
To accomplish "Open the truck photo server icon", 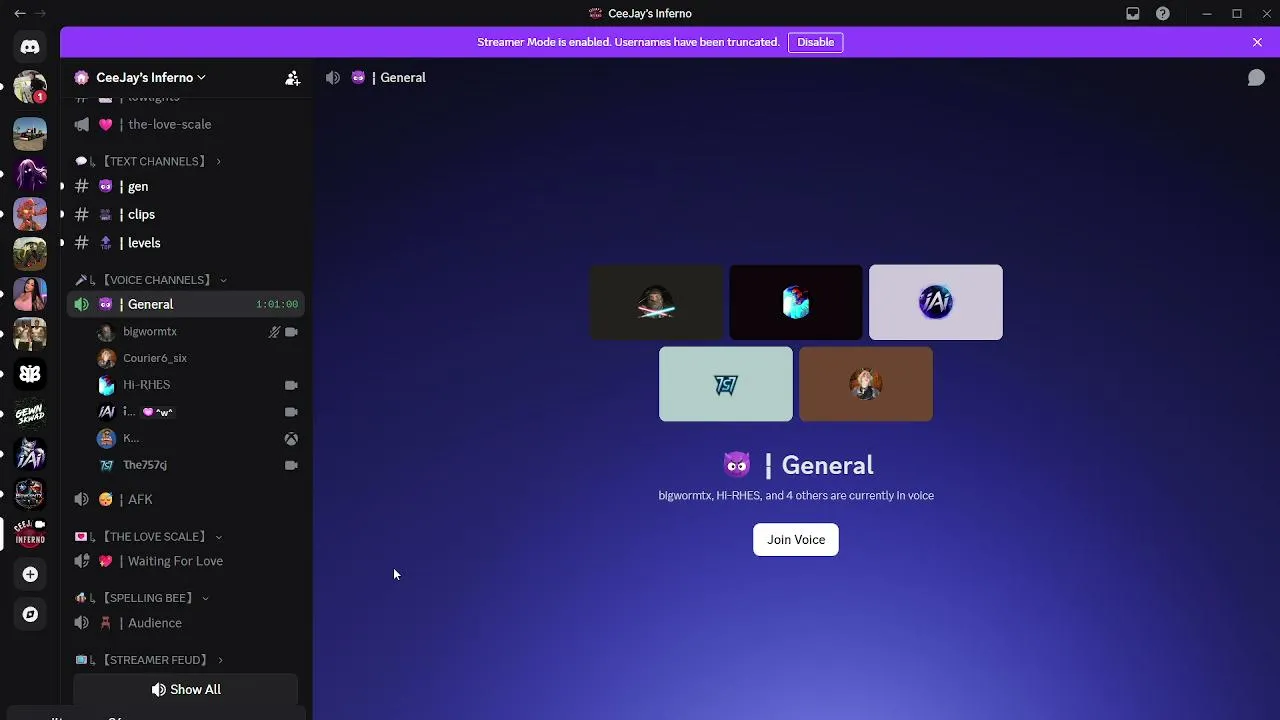I will click(30, 134).
